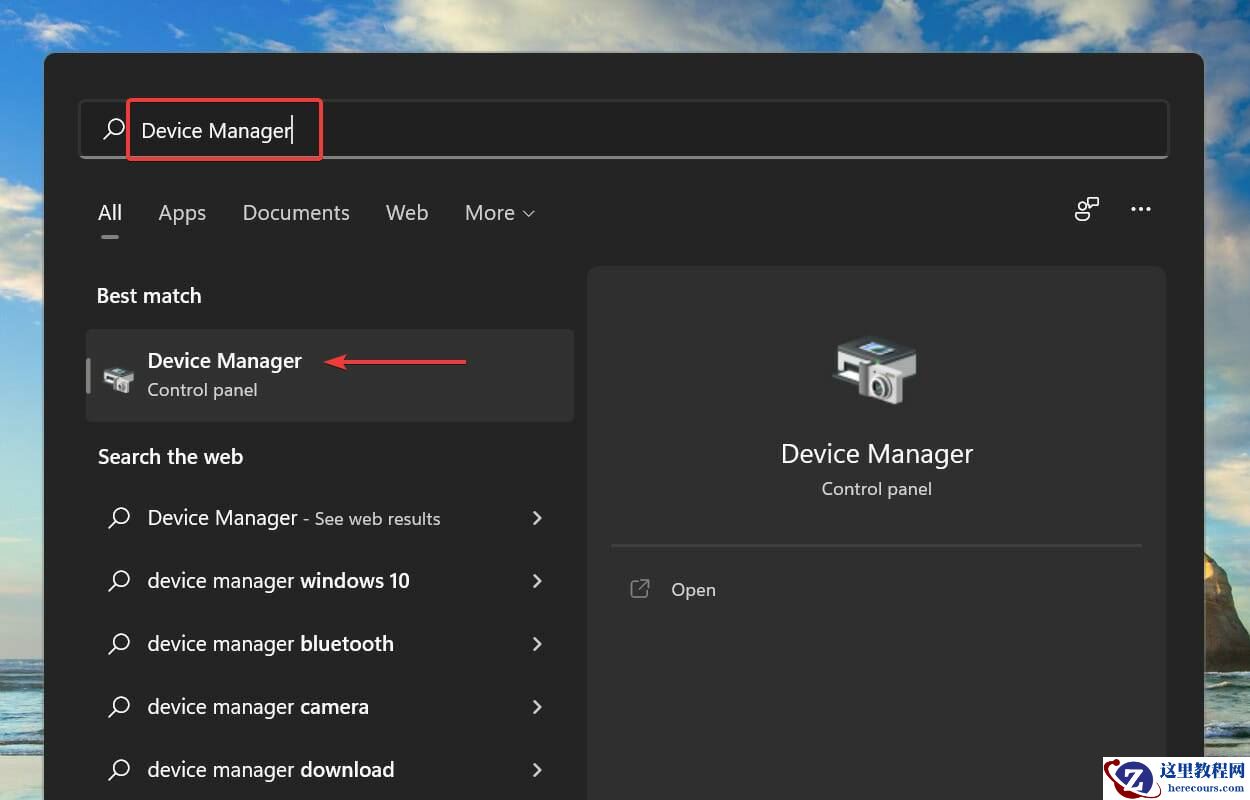This screenshot has width=1250, height=800.
Task: Select the Web filter tab
Action: pos(407,212)
